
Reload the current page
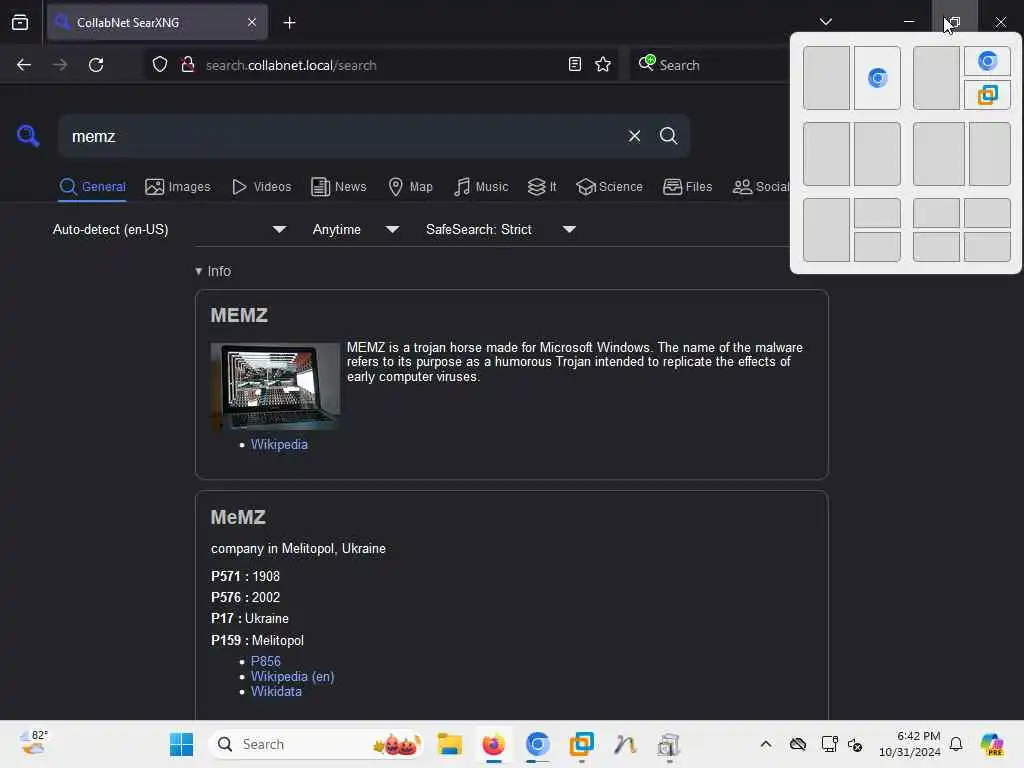coord(96,65)
